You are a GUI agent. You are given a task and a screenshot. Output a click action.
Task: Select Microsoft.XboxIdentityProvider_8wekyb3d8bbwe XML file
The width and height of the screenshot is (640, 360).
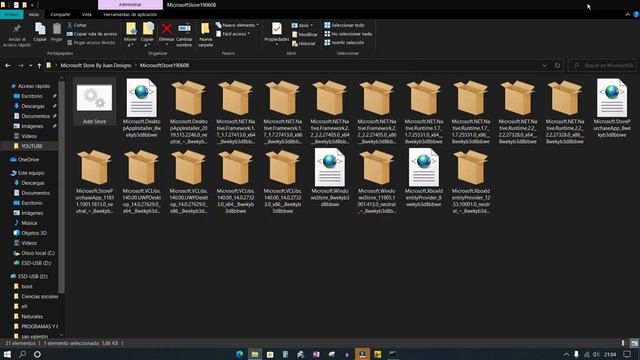(x=424, y=177)
